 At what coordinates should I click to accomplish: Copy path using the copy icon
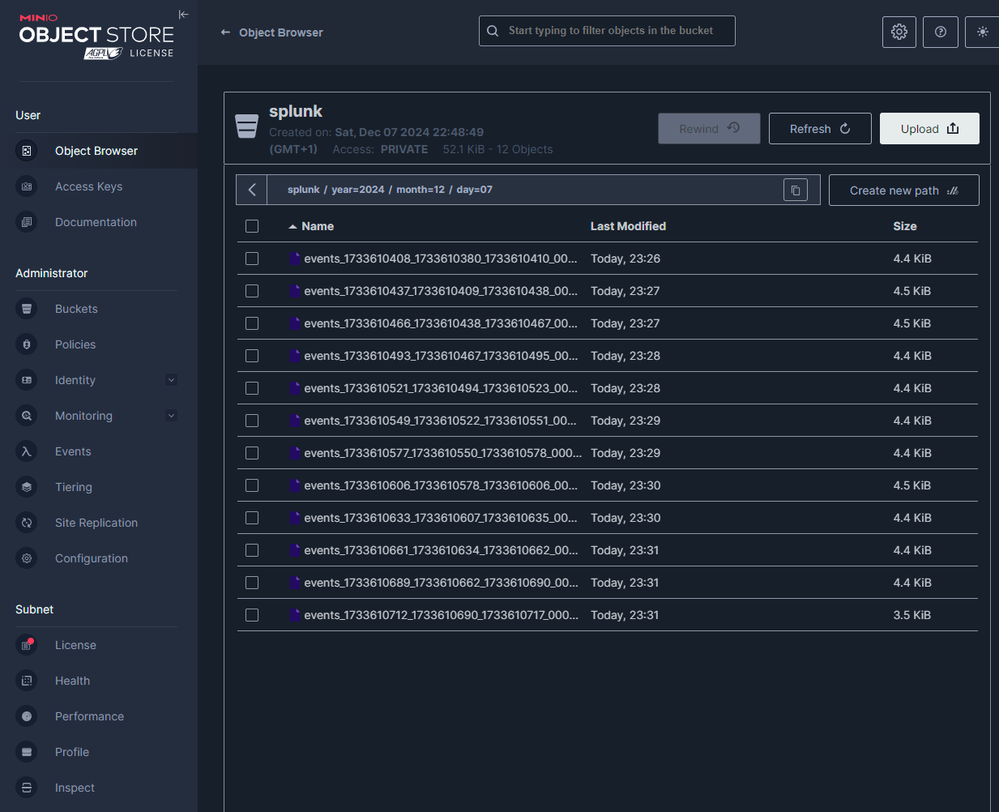[795, 190]
